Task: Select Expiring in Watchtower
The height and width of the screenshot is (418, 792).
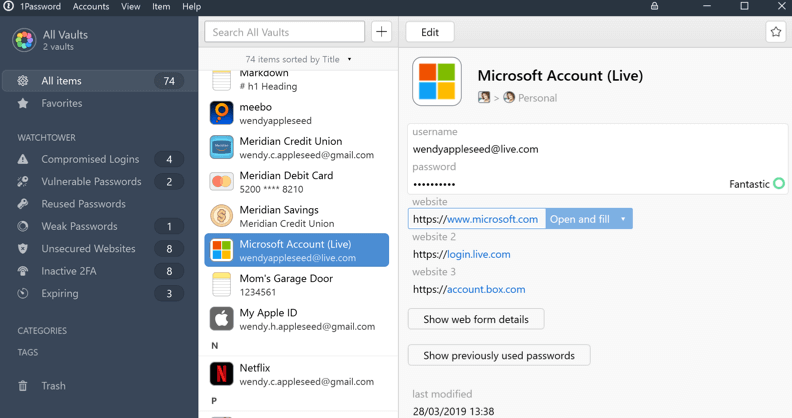Action: coord(100,293)
